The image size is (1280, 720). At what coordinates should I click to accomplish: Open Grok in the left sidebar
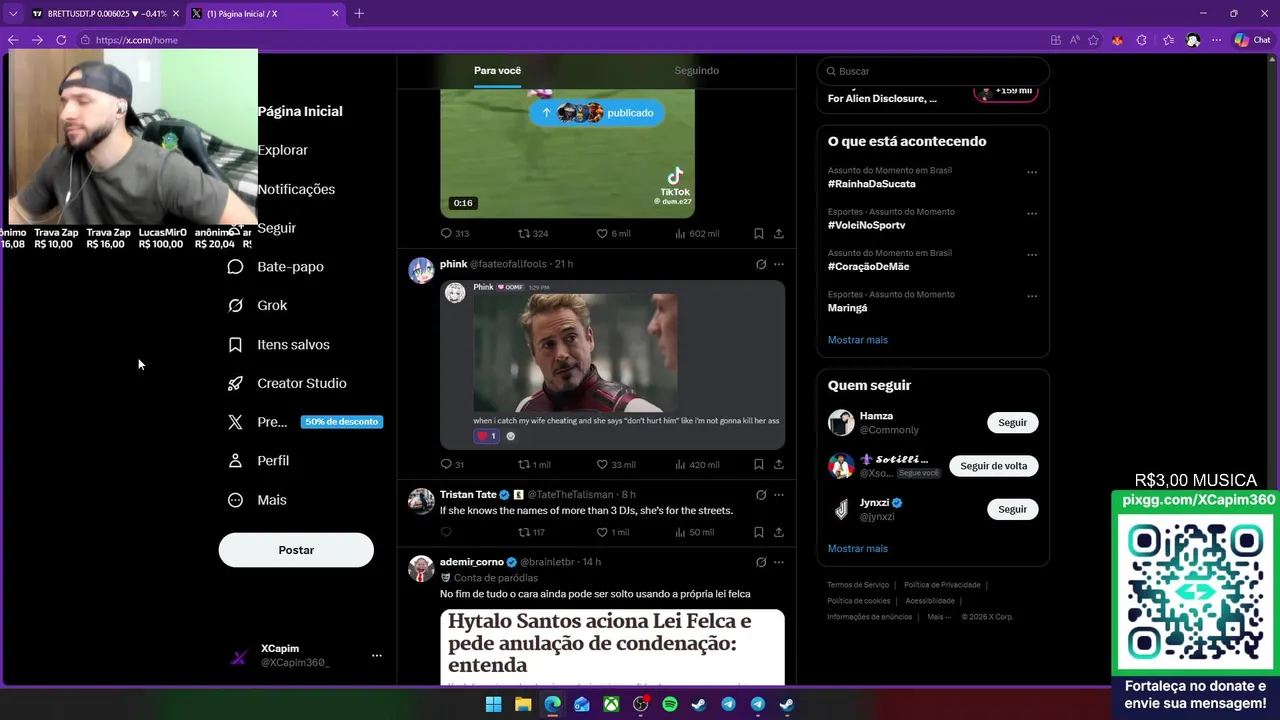(258, 306)
